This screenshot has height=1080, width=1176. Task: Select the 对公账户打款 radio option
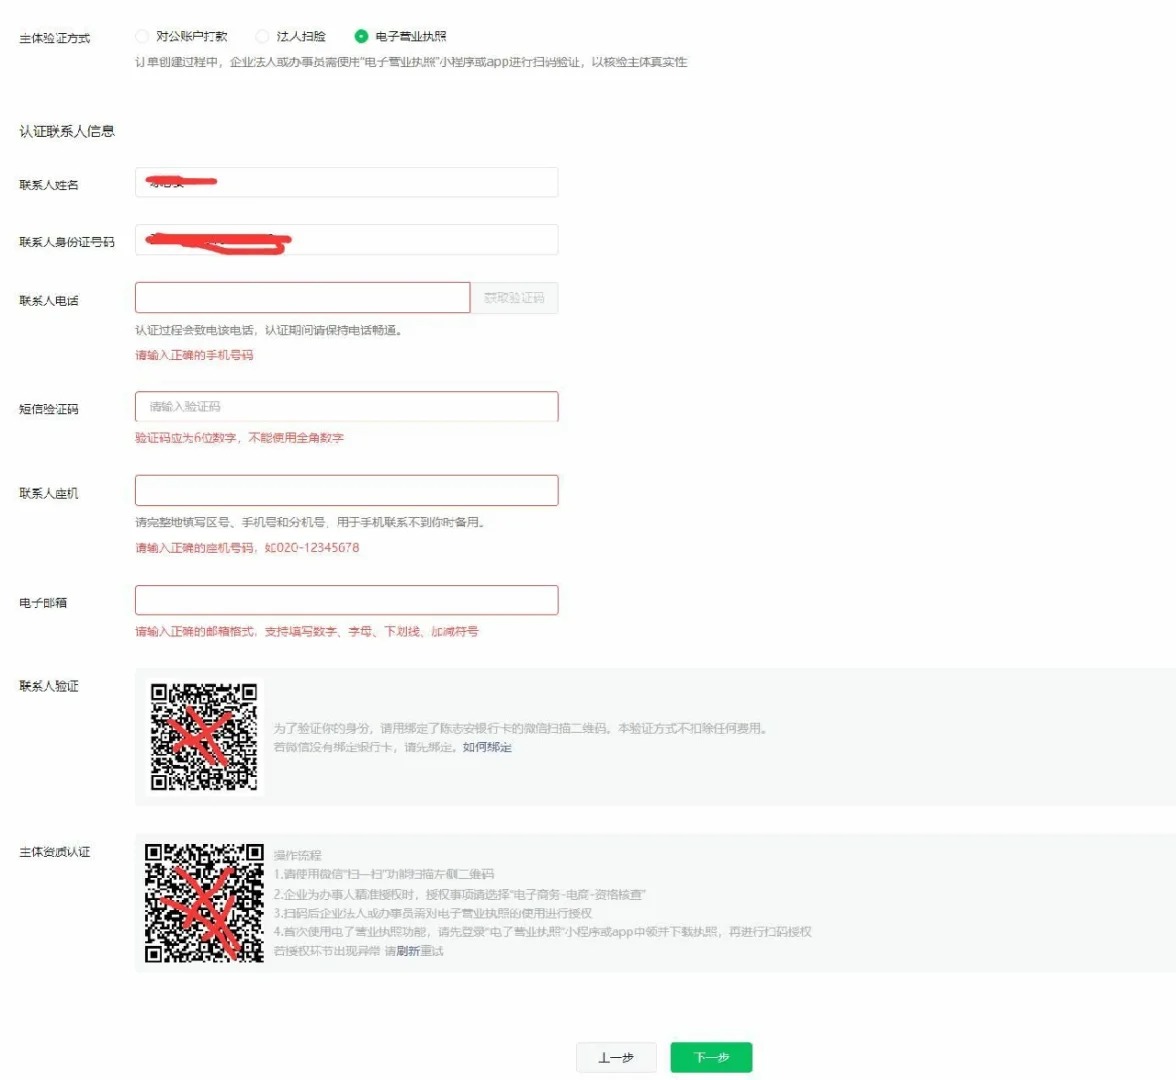pyautogui.click(x=142, y=36)
